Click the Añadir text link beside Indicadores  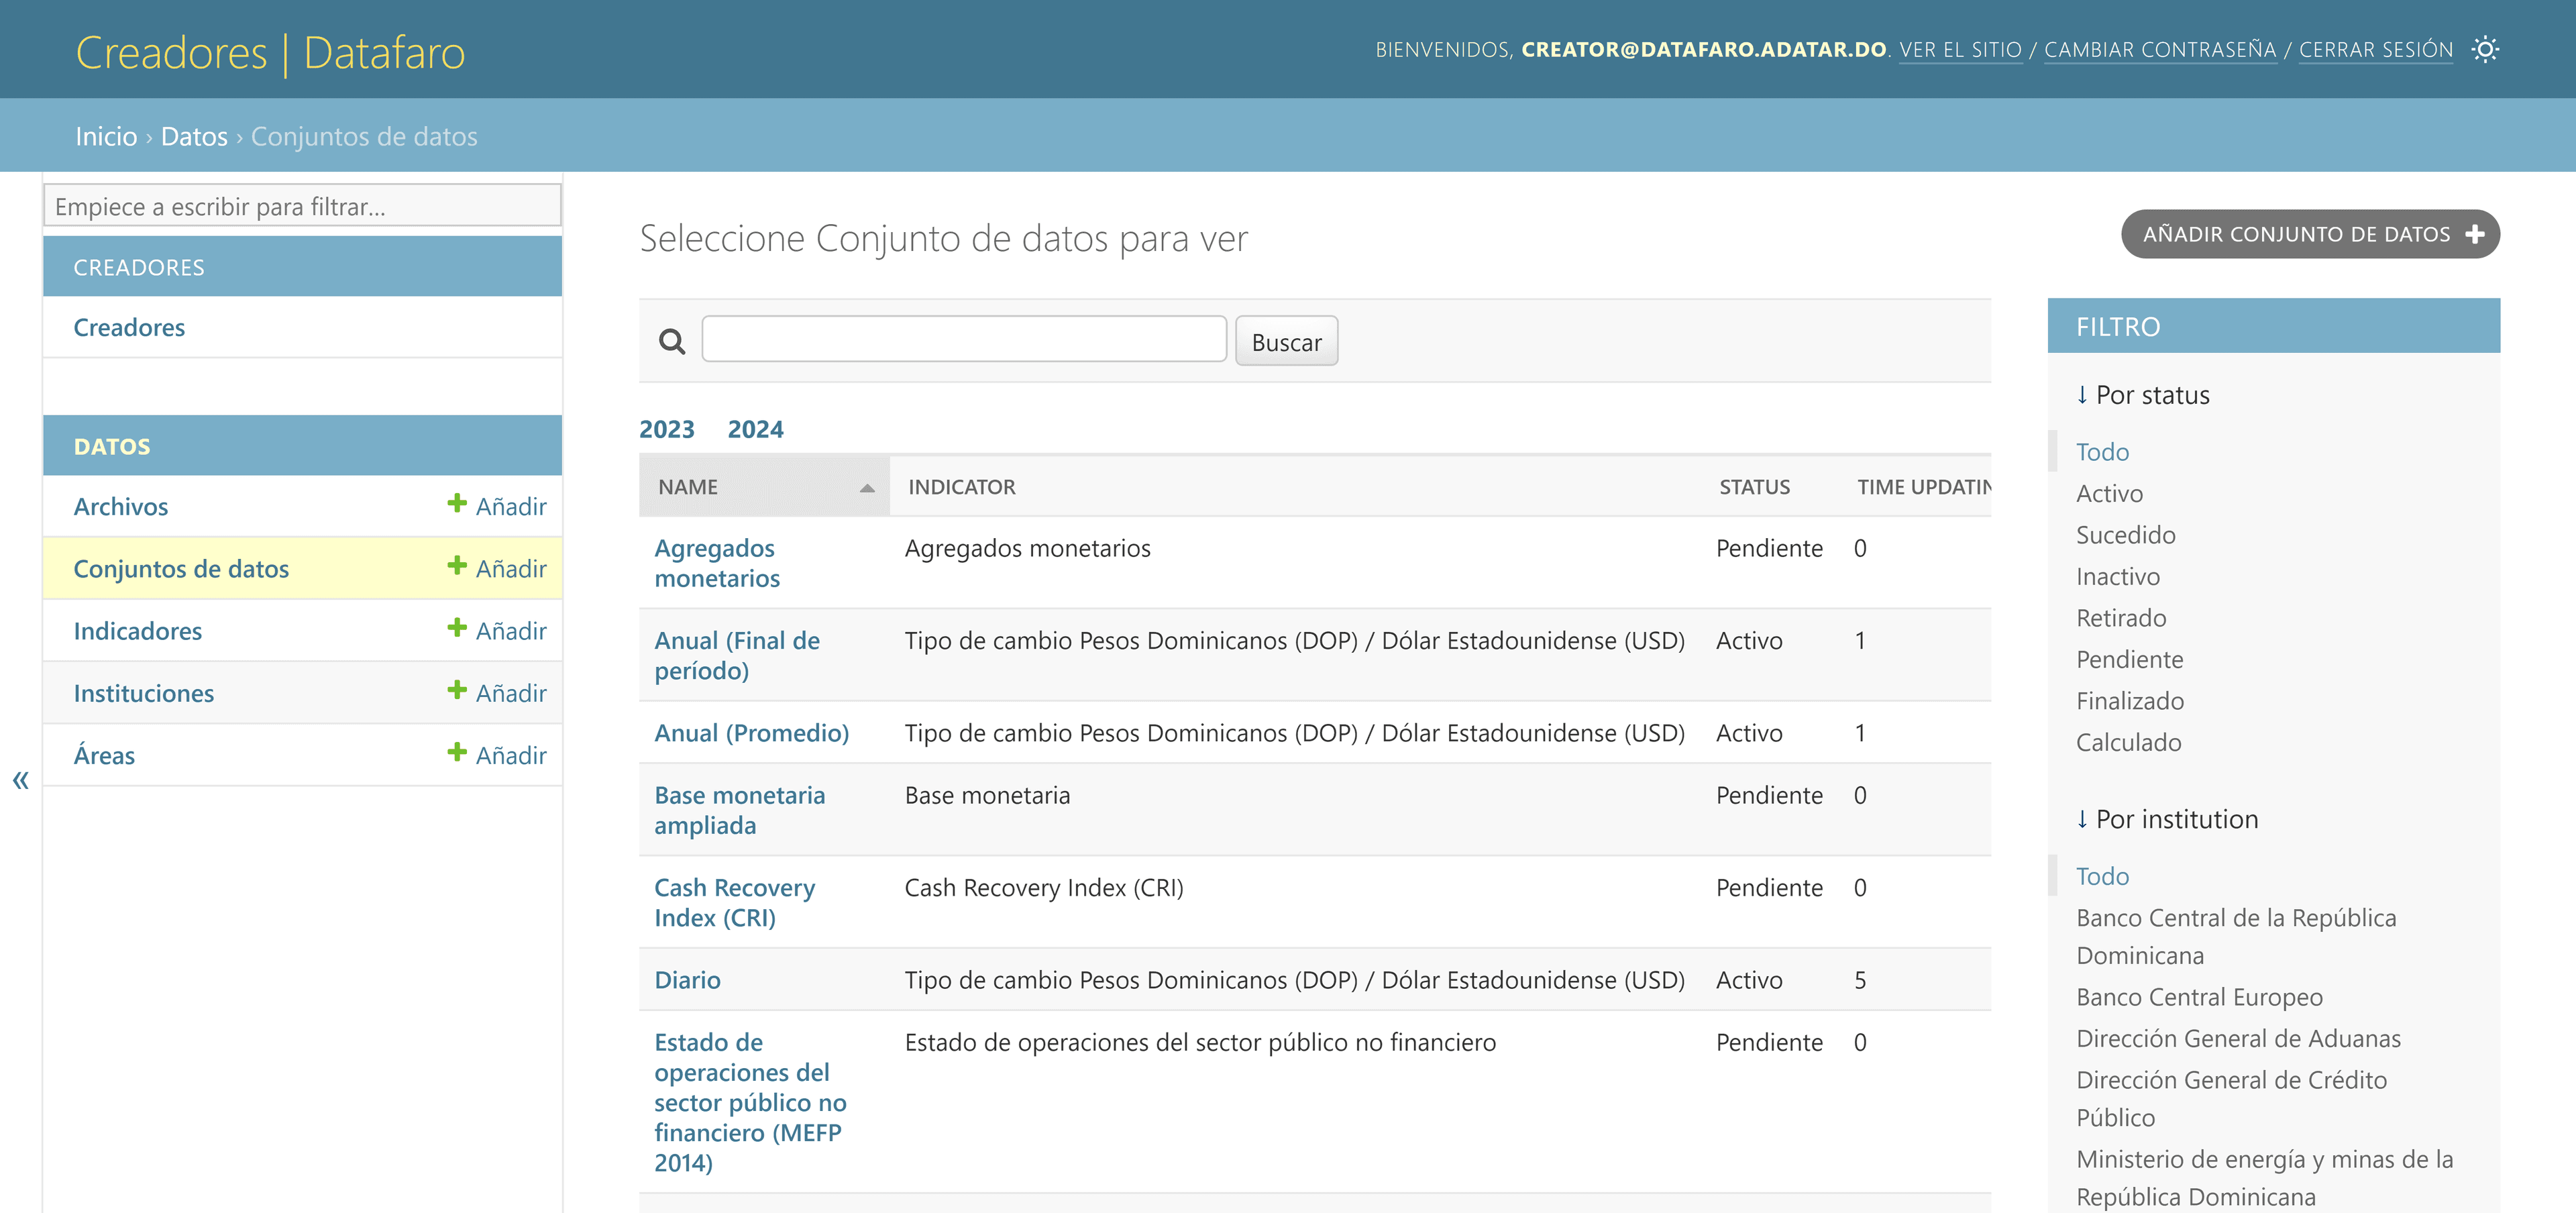511,631
